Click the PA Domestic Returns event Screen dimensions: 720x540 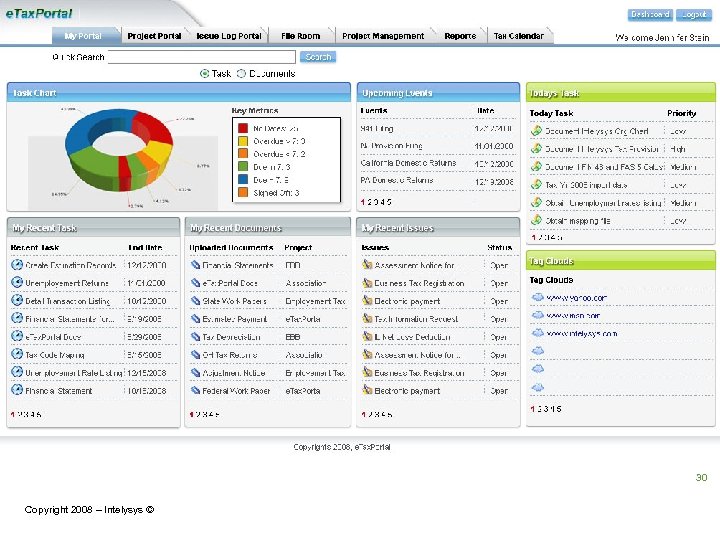coord(397,180)
